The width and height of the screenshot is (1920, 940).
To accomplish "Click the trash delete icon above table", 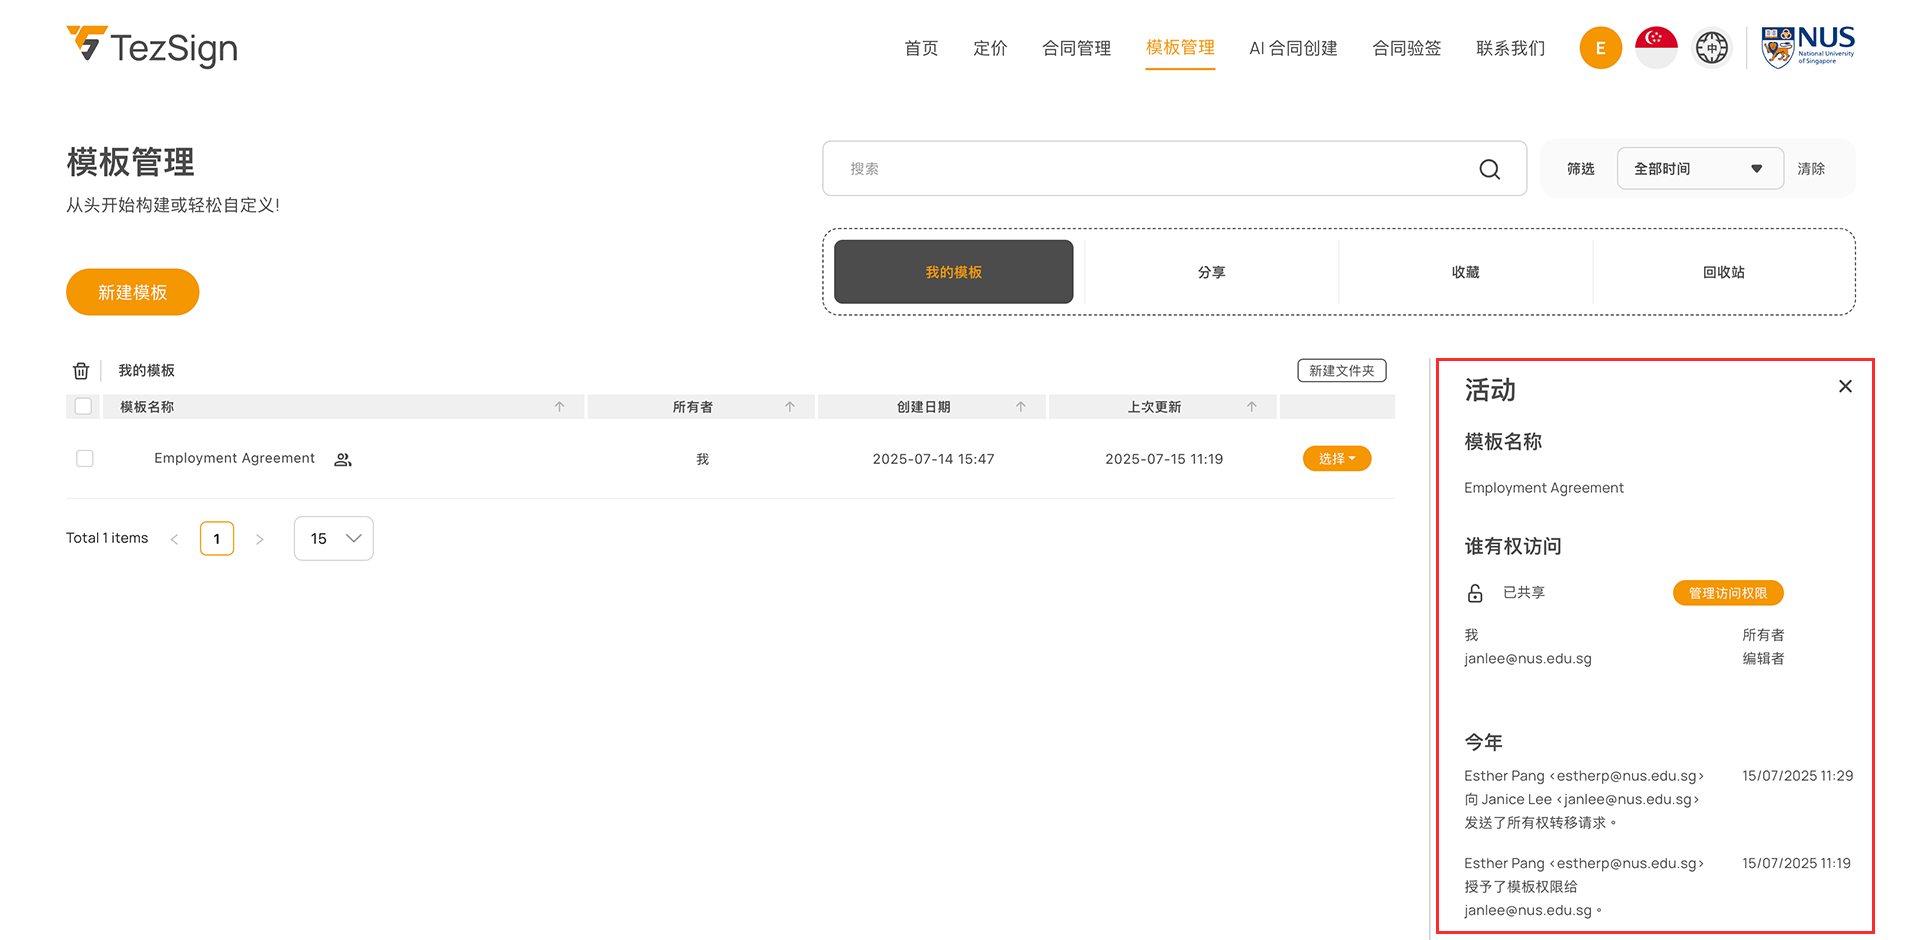I will [x=81, y=371].
